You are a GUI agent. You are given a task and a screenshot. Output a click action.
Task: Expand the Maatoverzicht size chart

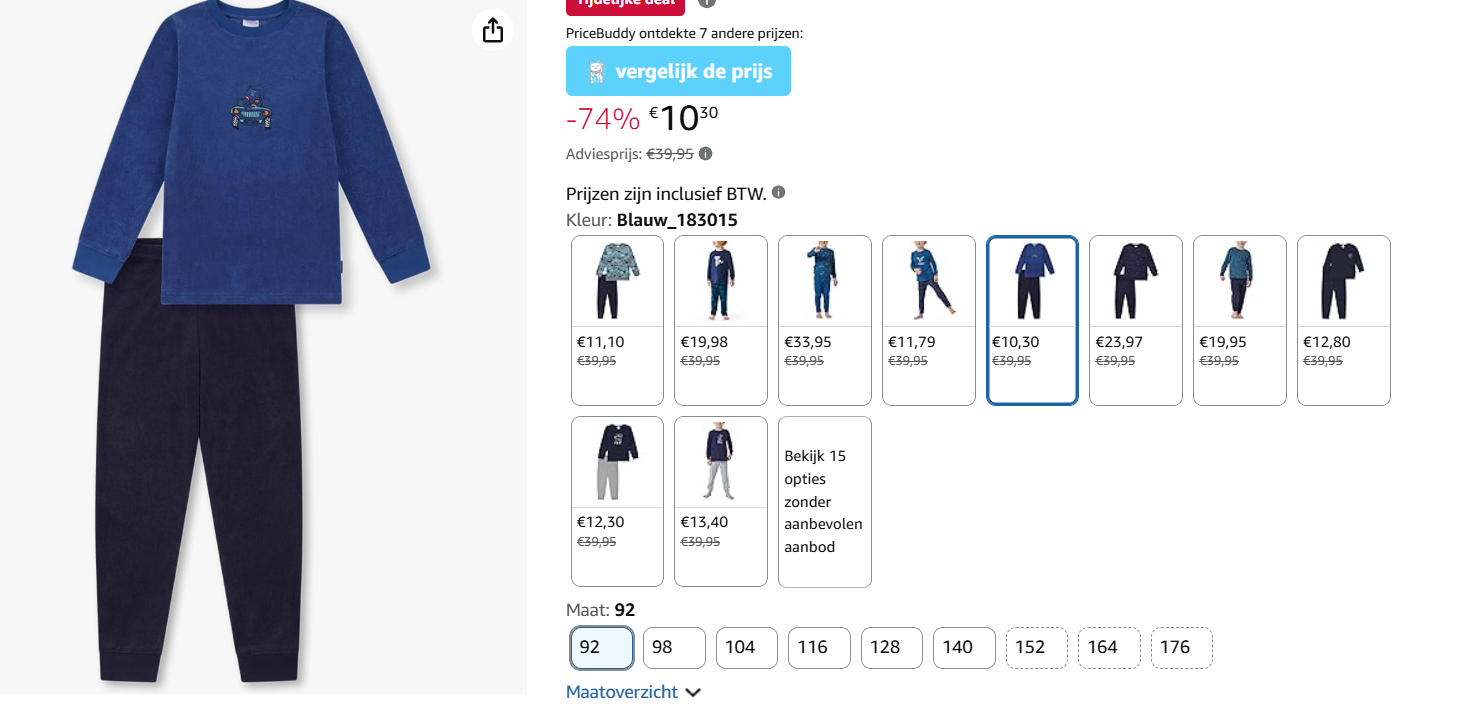point(633,692)
